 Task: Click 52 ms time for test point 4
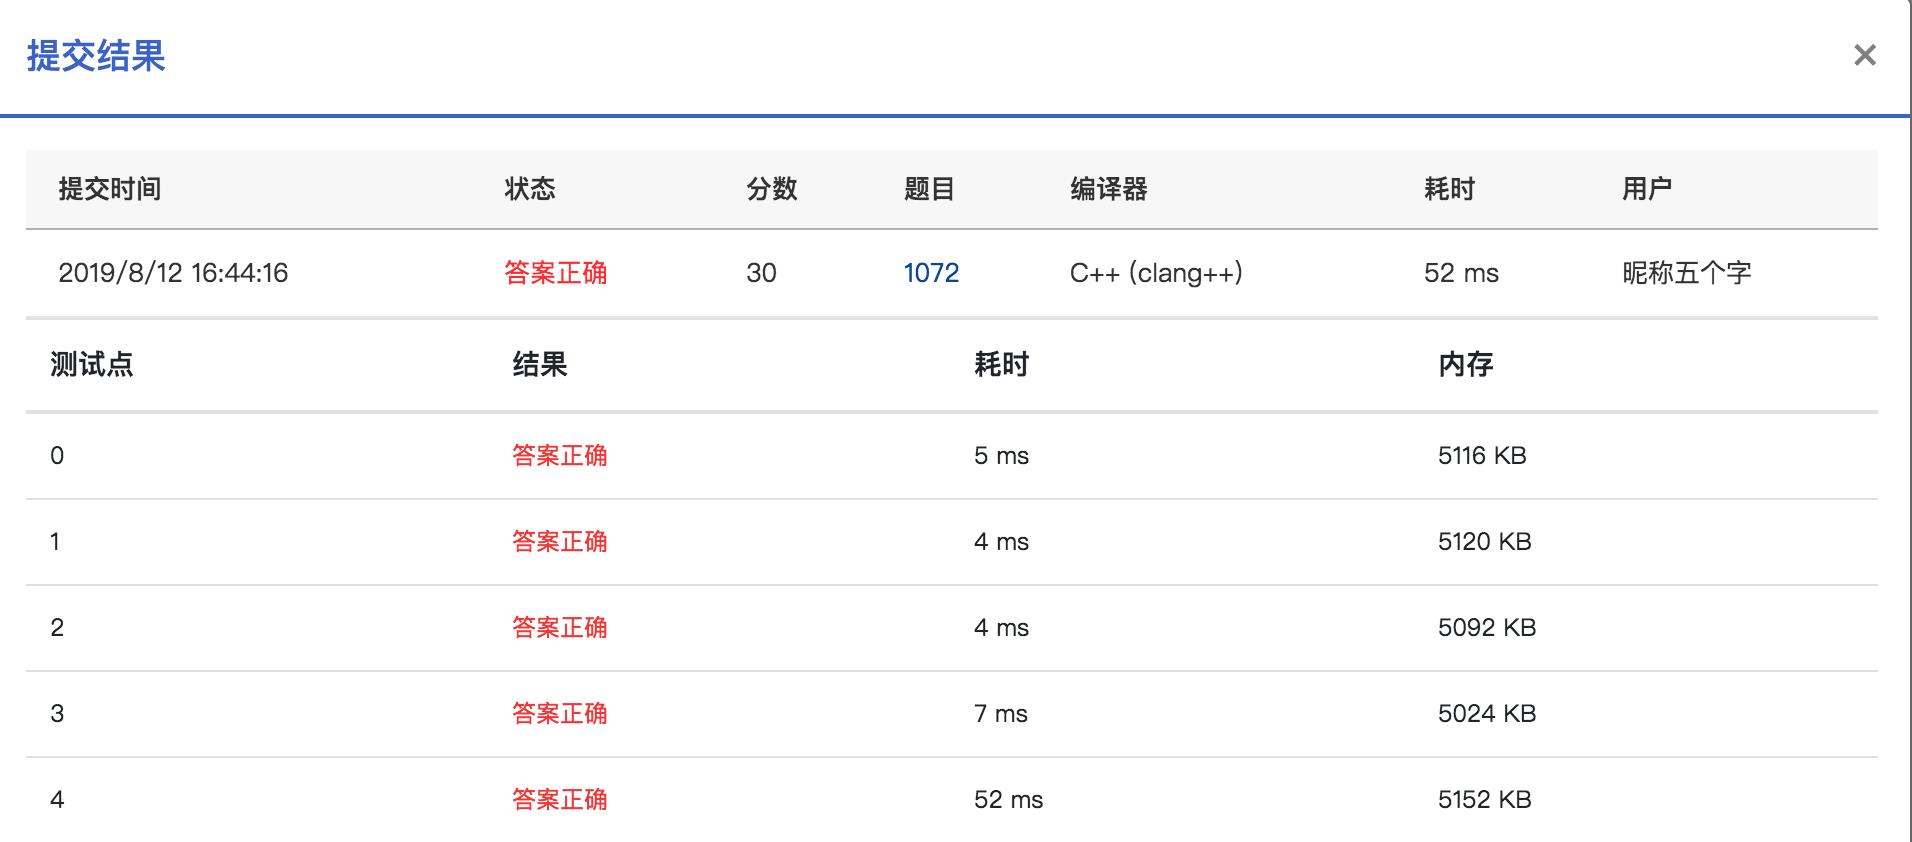click(x=1008, y=800)
